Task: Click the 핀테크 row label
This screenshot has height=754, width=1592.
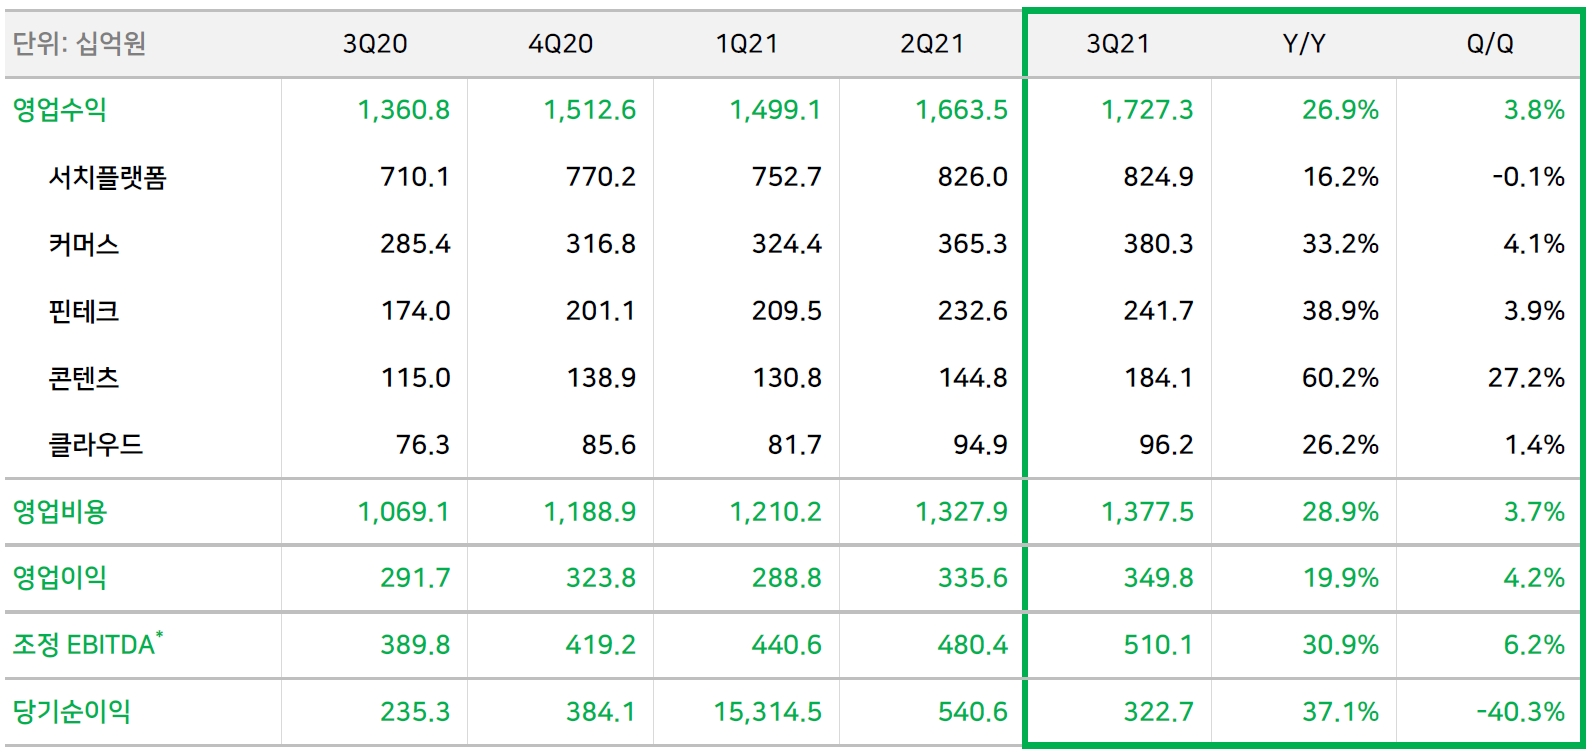Action: pyautogui.click(x=84, y=311)
